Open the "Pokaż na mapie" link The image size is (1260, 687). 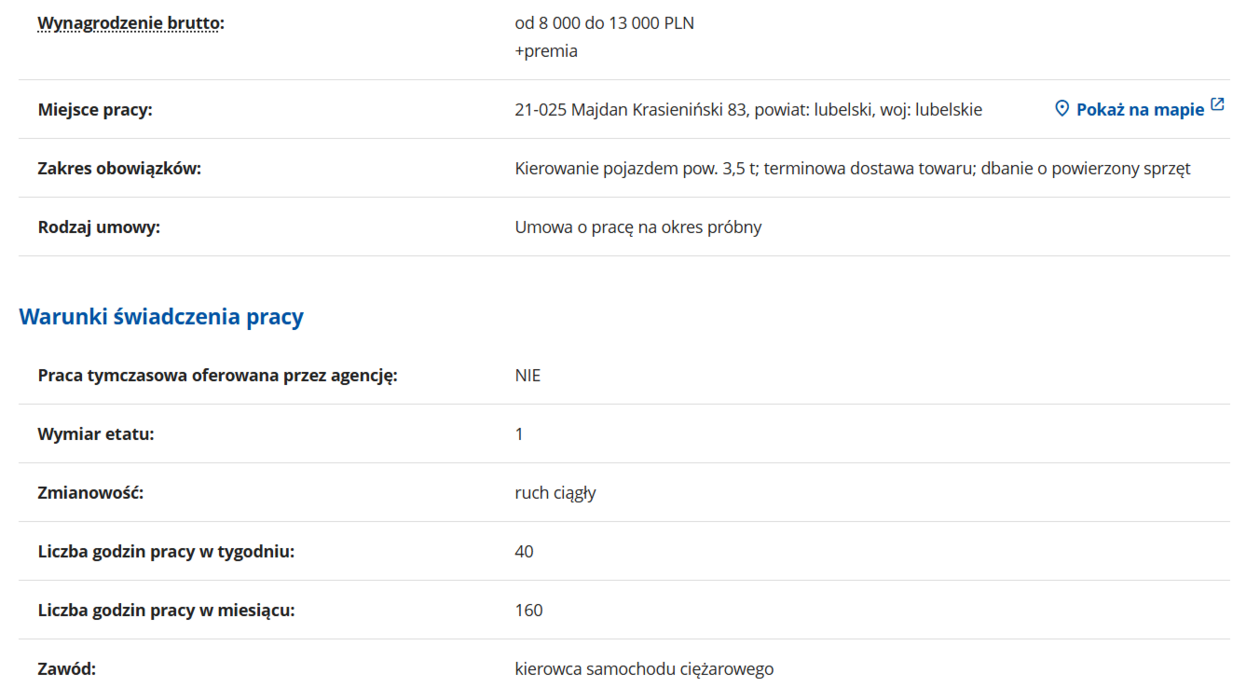tap(1139, 110)
